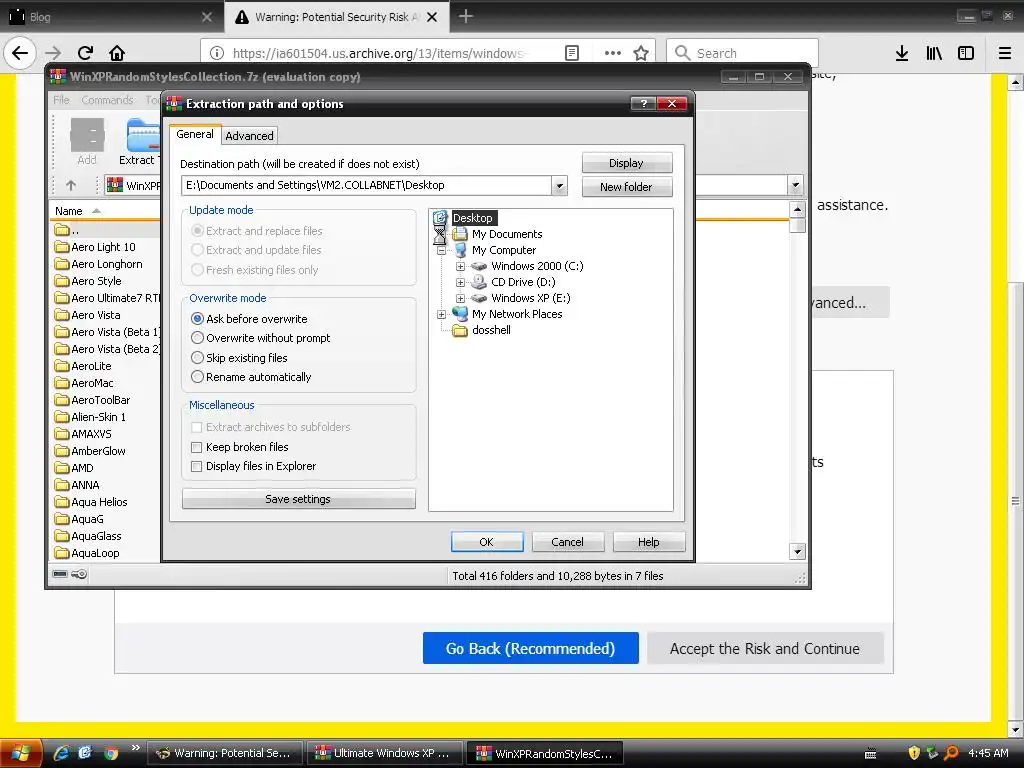Image resolution: width=1024 pixels, height=768 pixels.
Task: Open Firefox hamburger menu
Action: pos(1005,53)
